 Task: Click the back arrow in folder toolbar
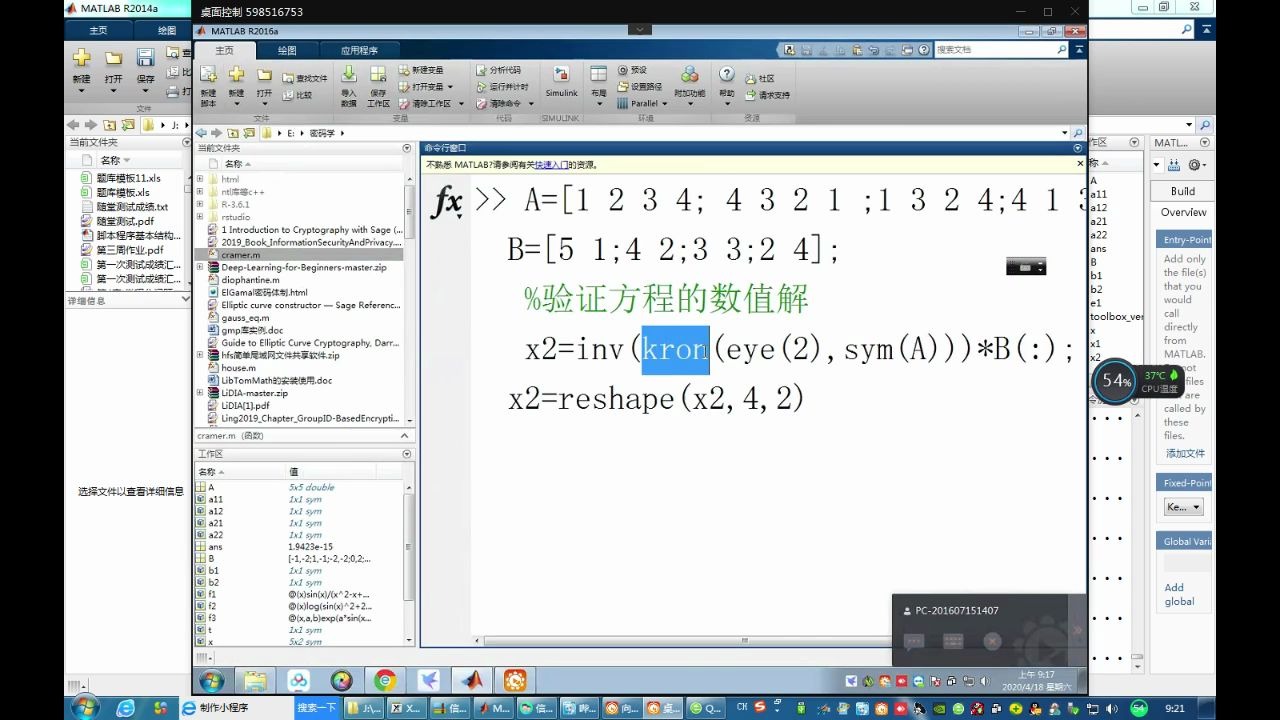click(201, 132)
